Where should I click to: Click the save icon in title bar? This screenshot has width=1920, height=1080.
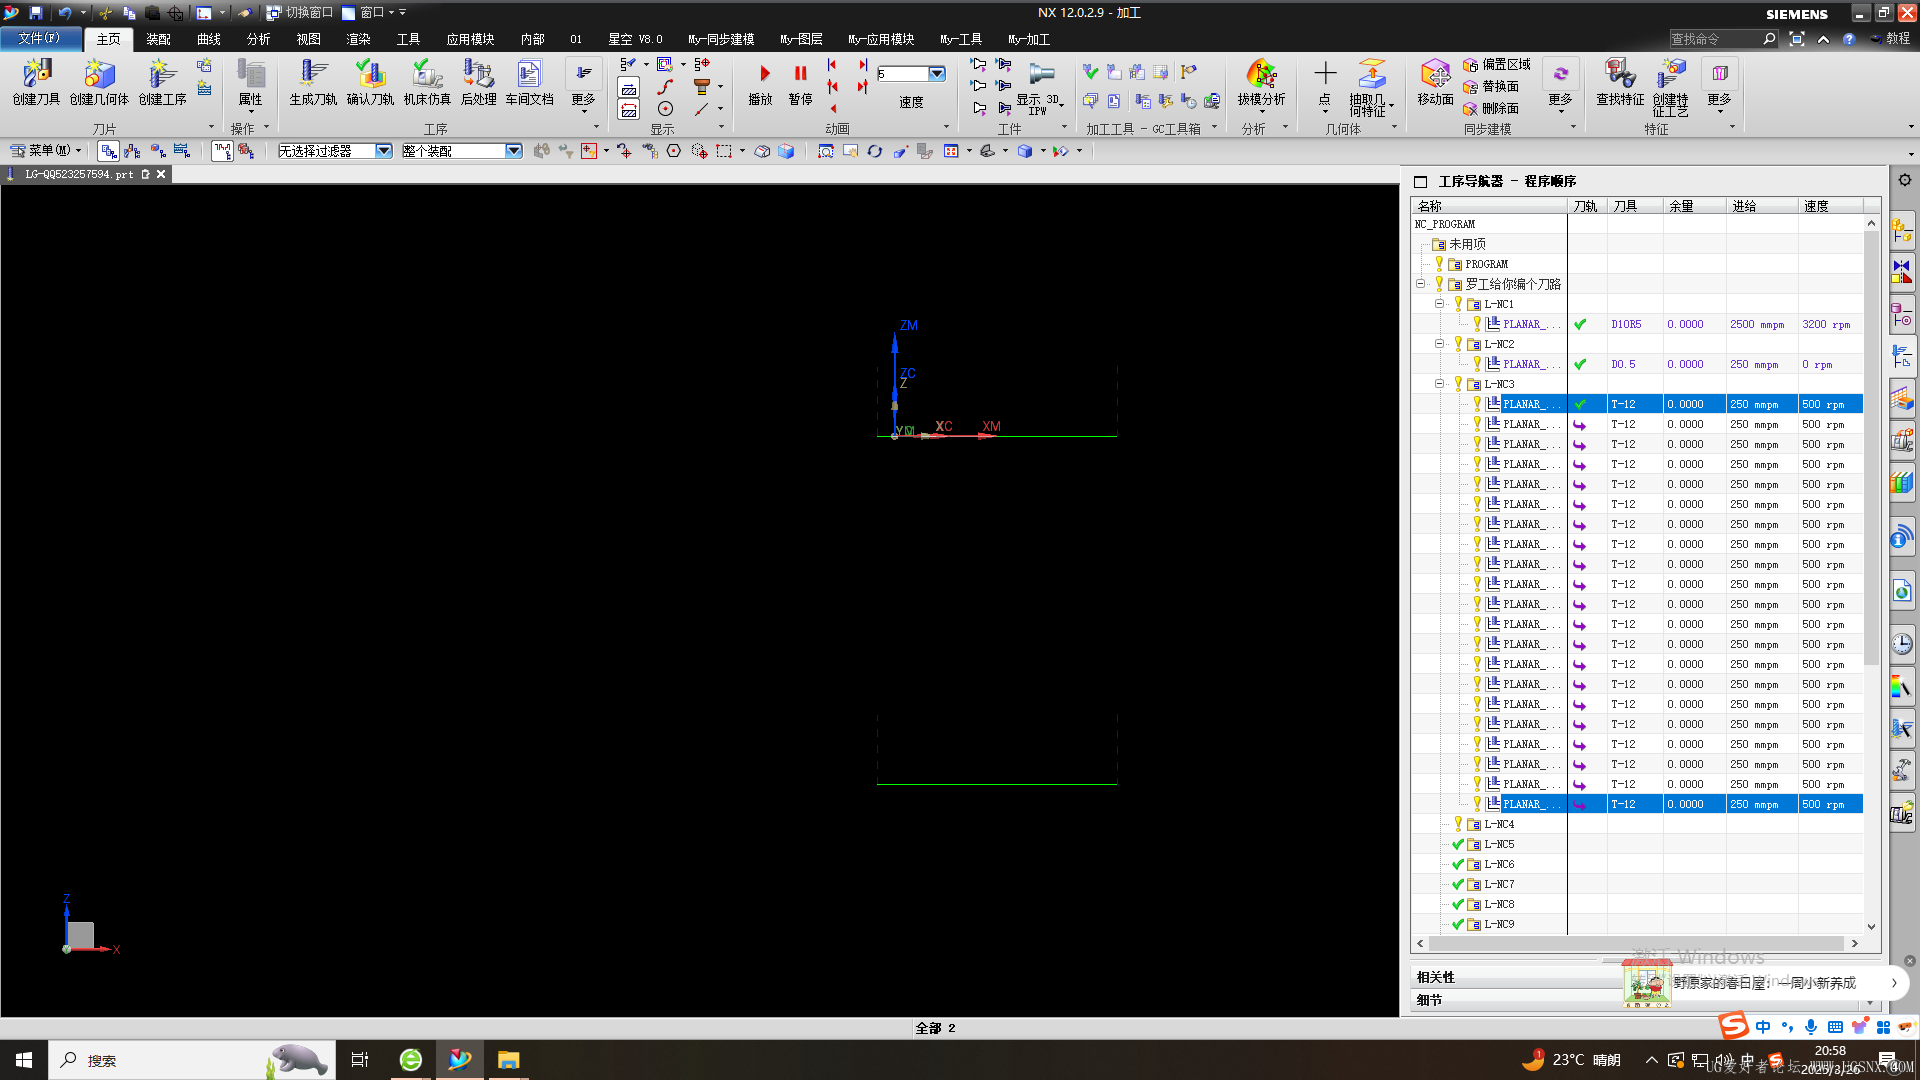click(36, 12)
